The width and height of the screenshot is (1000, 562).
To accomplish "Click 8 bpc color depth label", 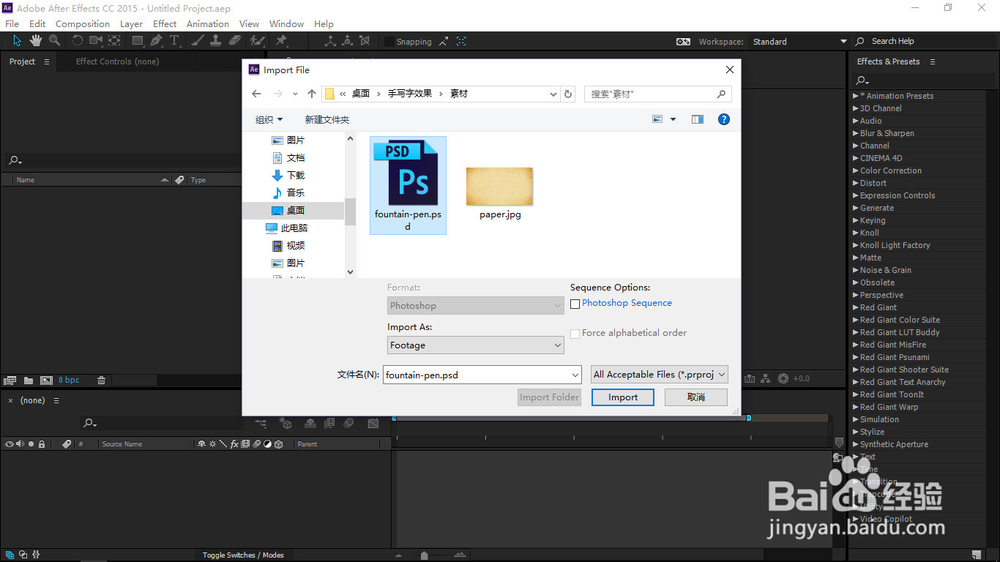I will [69, 380].
